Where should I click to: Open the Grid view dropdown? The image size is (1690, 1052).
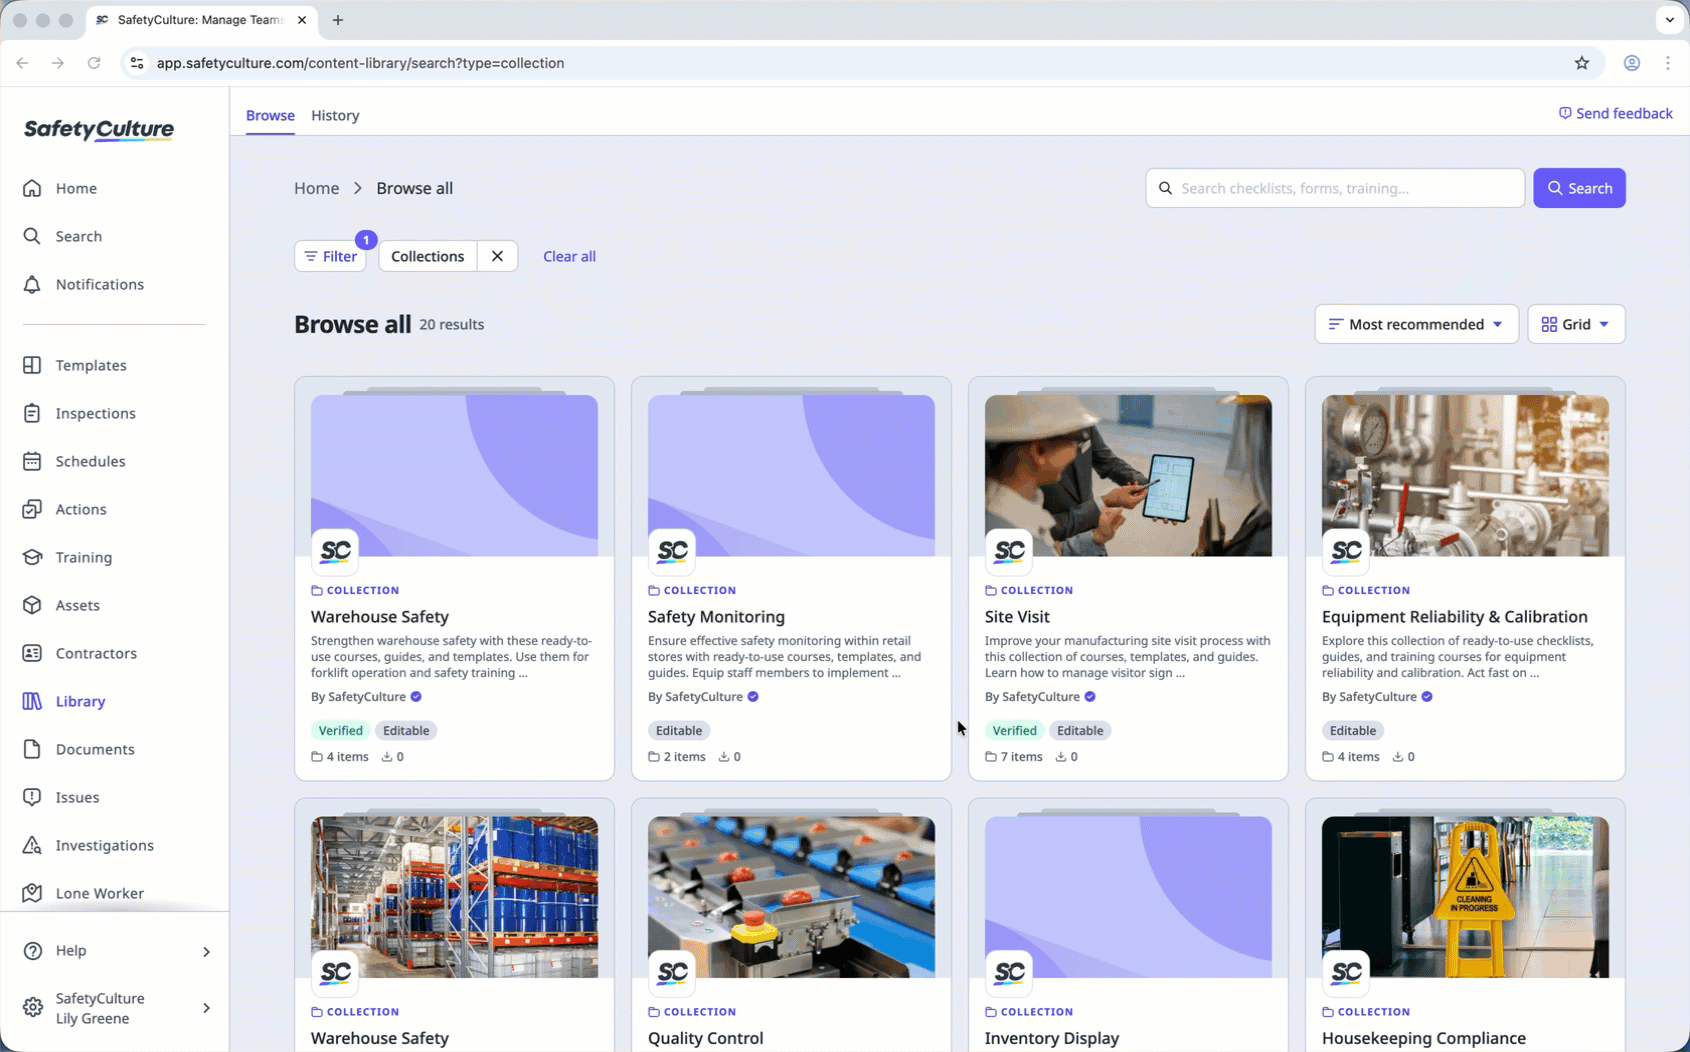click(x=1576, y=324)
